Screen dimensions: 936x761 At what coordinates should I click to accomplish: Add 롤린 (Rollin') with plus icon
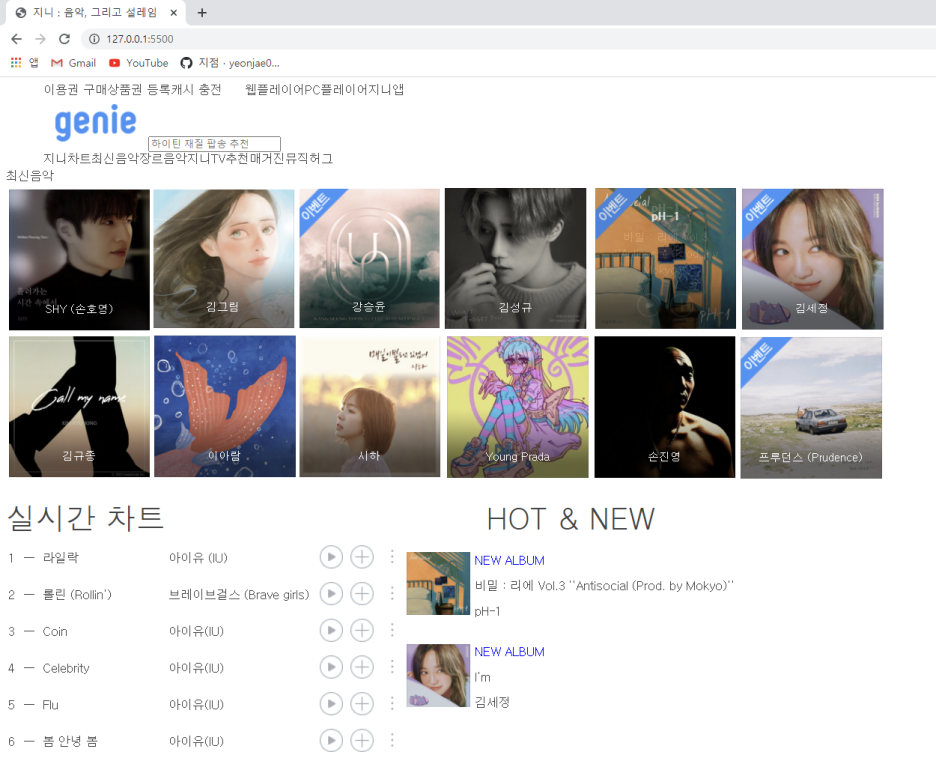362,593
